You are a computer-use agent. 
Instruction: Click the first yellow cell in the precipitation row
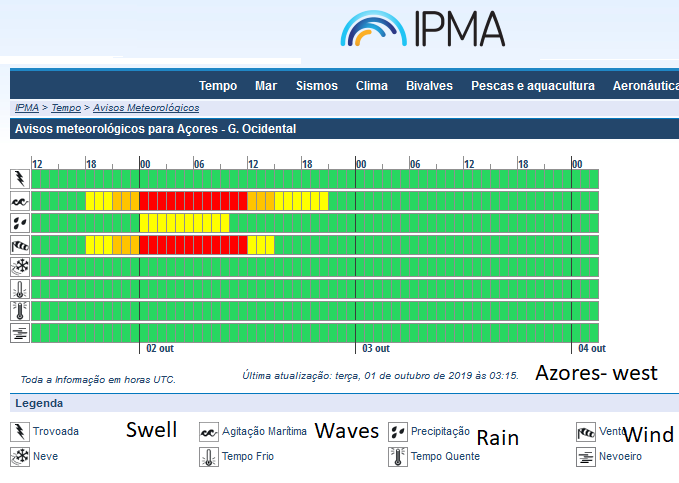[x=144, y=223]
